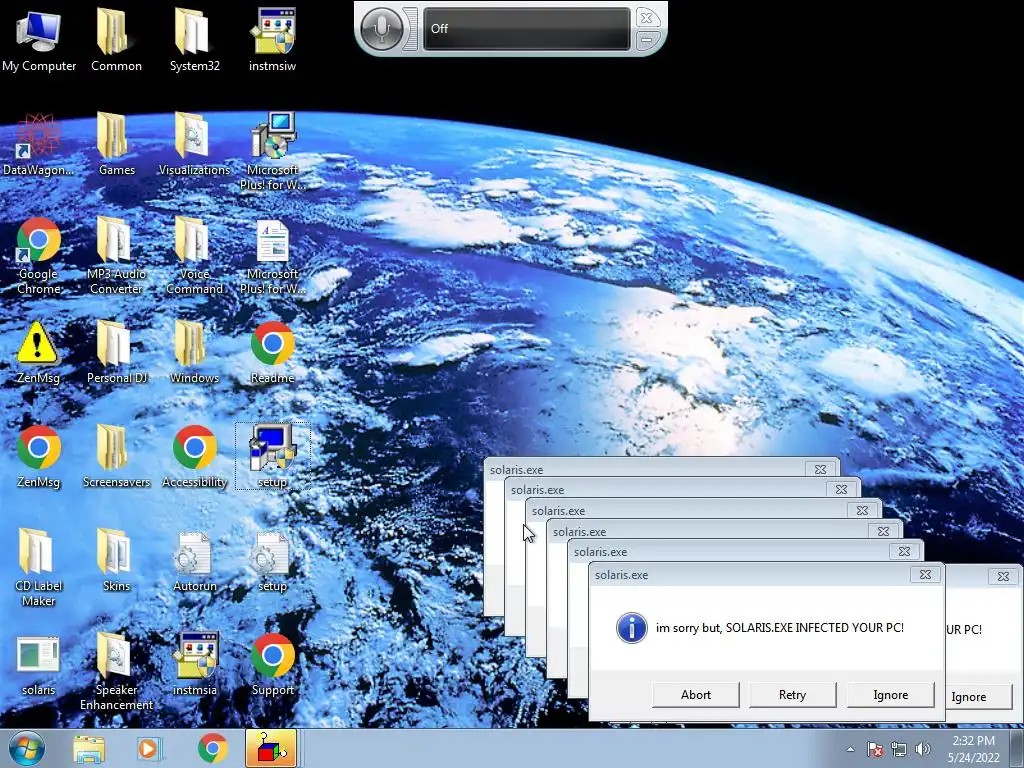
Task: Select the highlighted setup installer icon
Action: coord(272,455)
